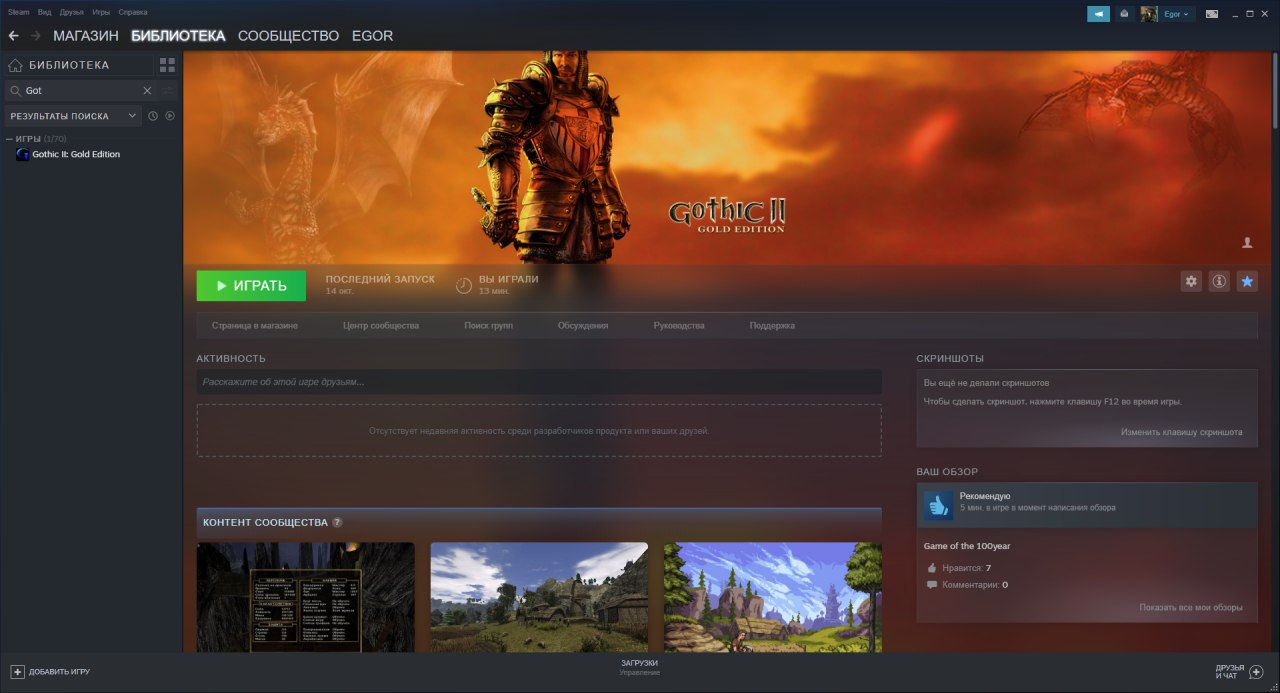The image size is (1280, 693).
Task: Select Gothic II: Gold Edition in list
Action: click(x=76, y=154)
